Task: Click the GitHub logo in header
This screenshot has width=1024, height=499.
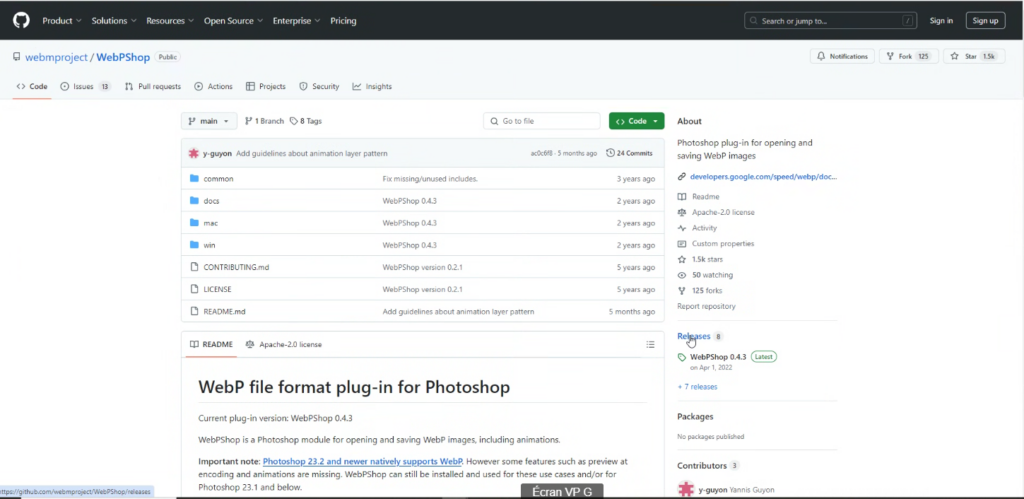Action: [x=22, y=20]
